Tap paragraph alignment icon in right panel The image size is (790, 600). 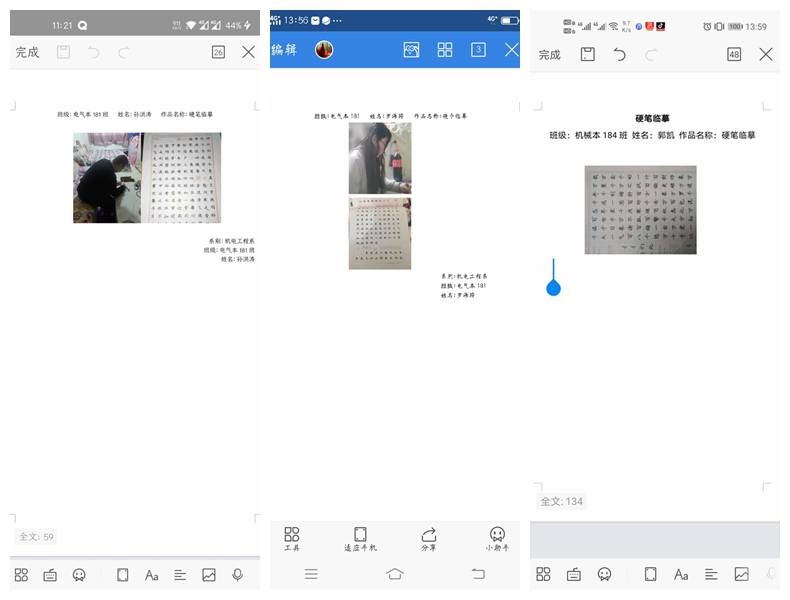[x=711, y=574]
